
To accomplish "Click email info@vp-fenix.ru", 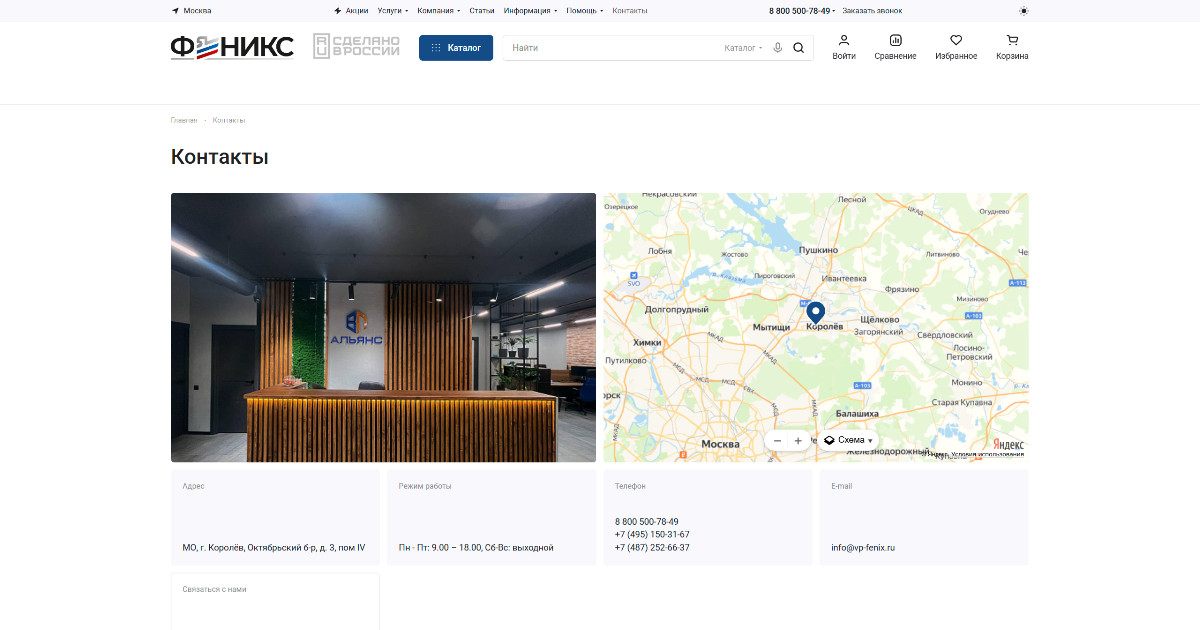I will tap(863, 548).
